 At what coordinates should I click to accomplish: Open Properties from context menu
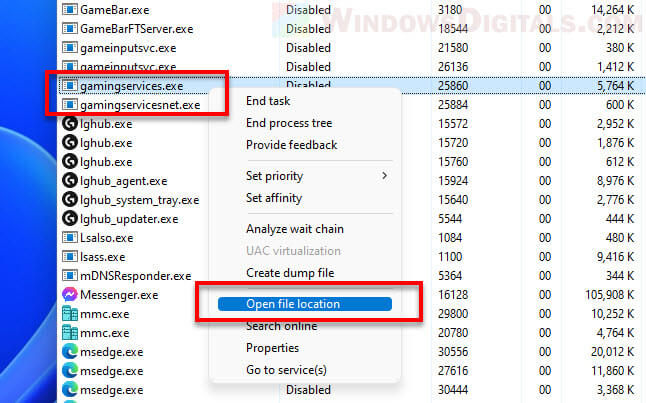[272, 348]
